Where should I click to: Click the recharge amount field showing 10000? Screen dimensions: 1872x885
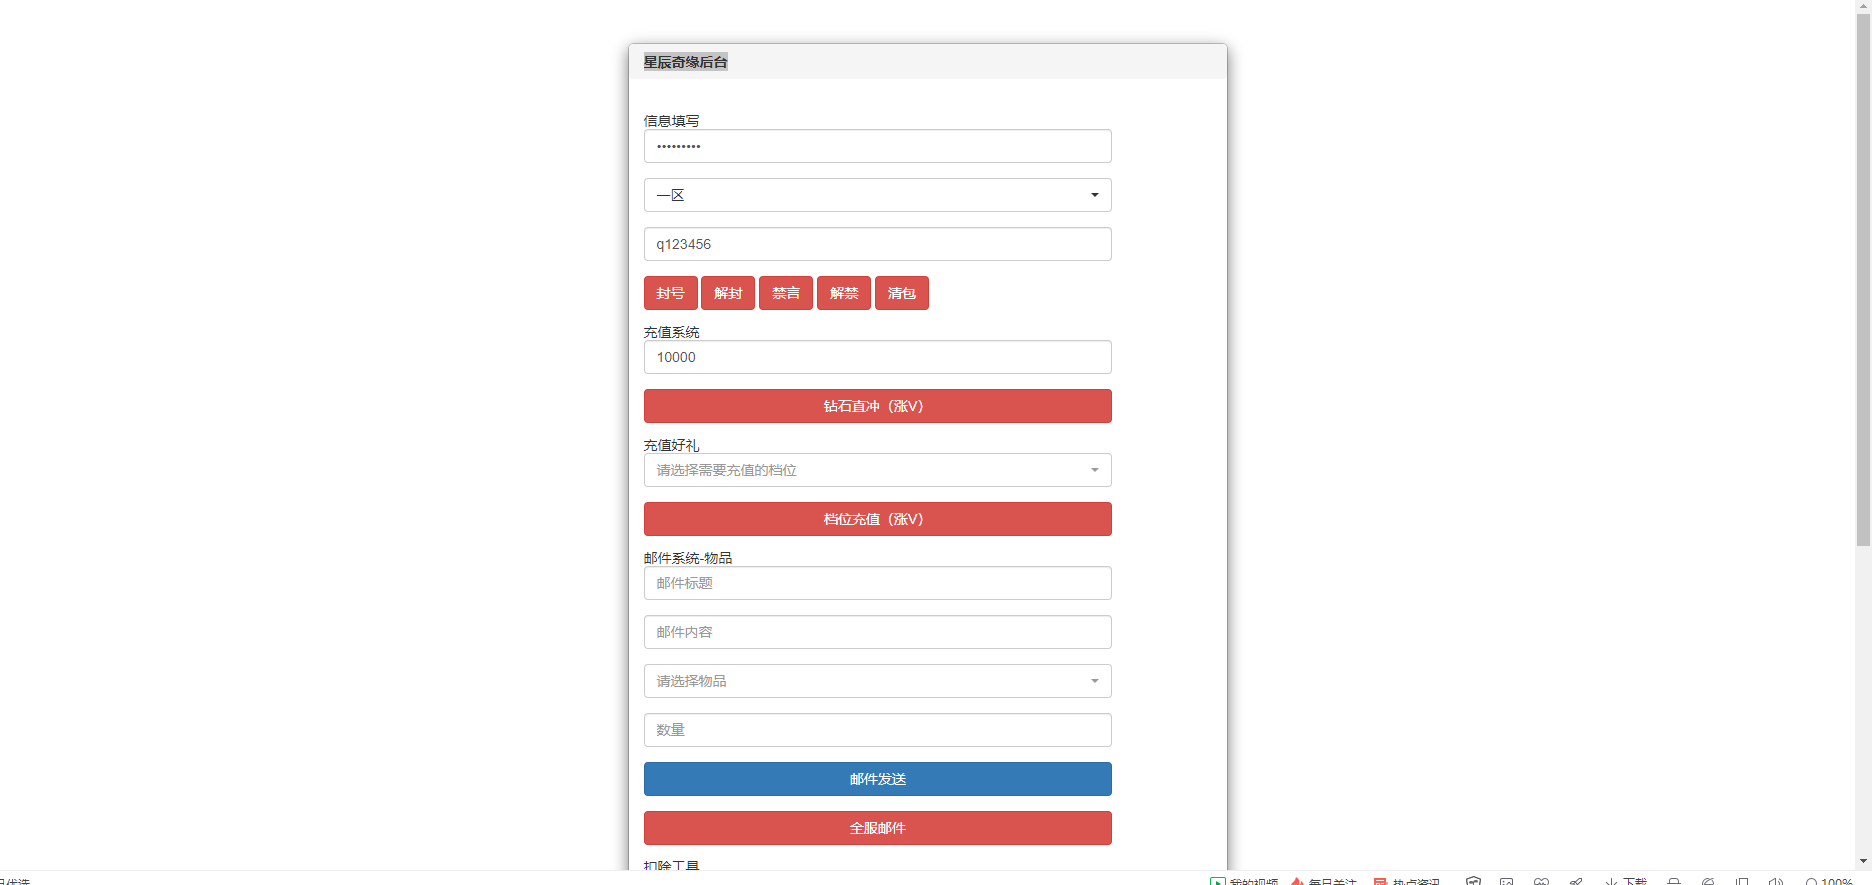click(877, 357)
